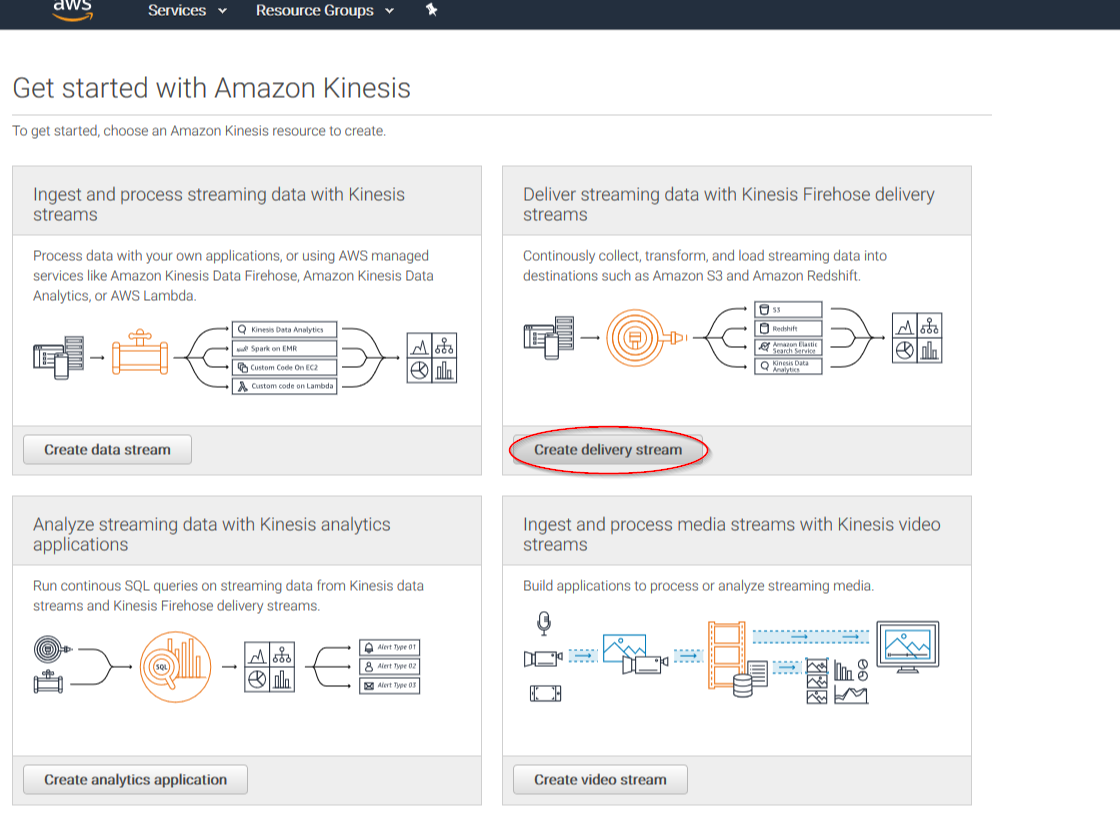1120x829 pixels.
Task: Click 'Run continous SQL queries' description text
Action: coord(229,596)
